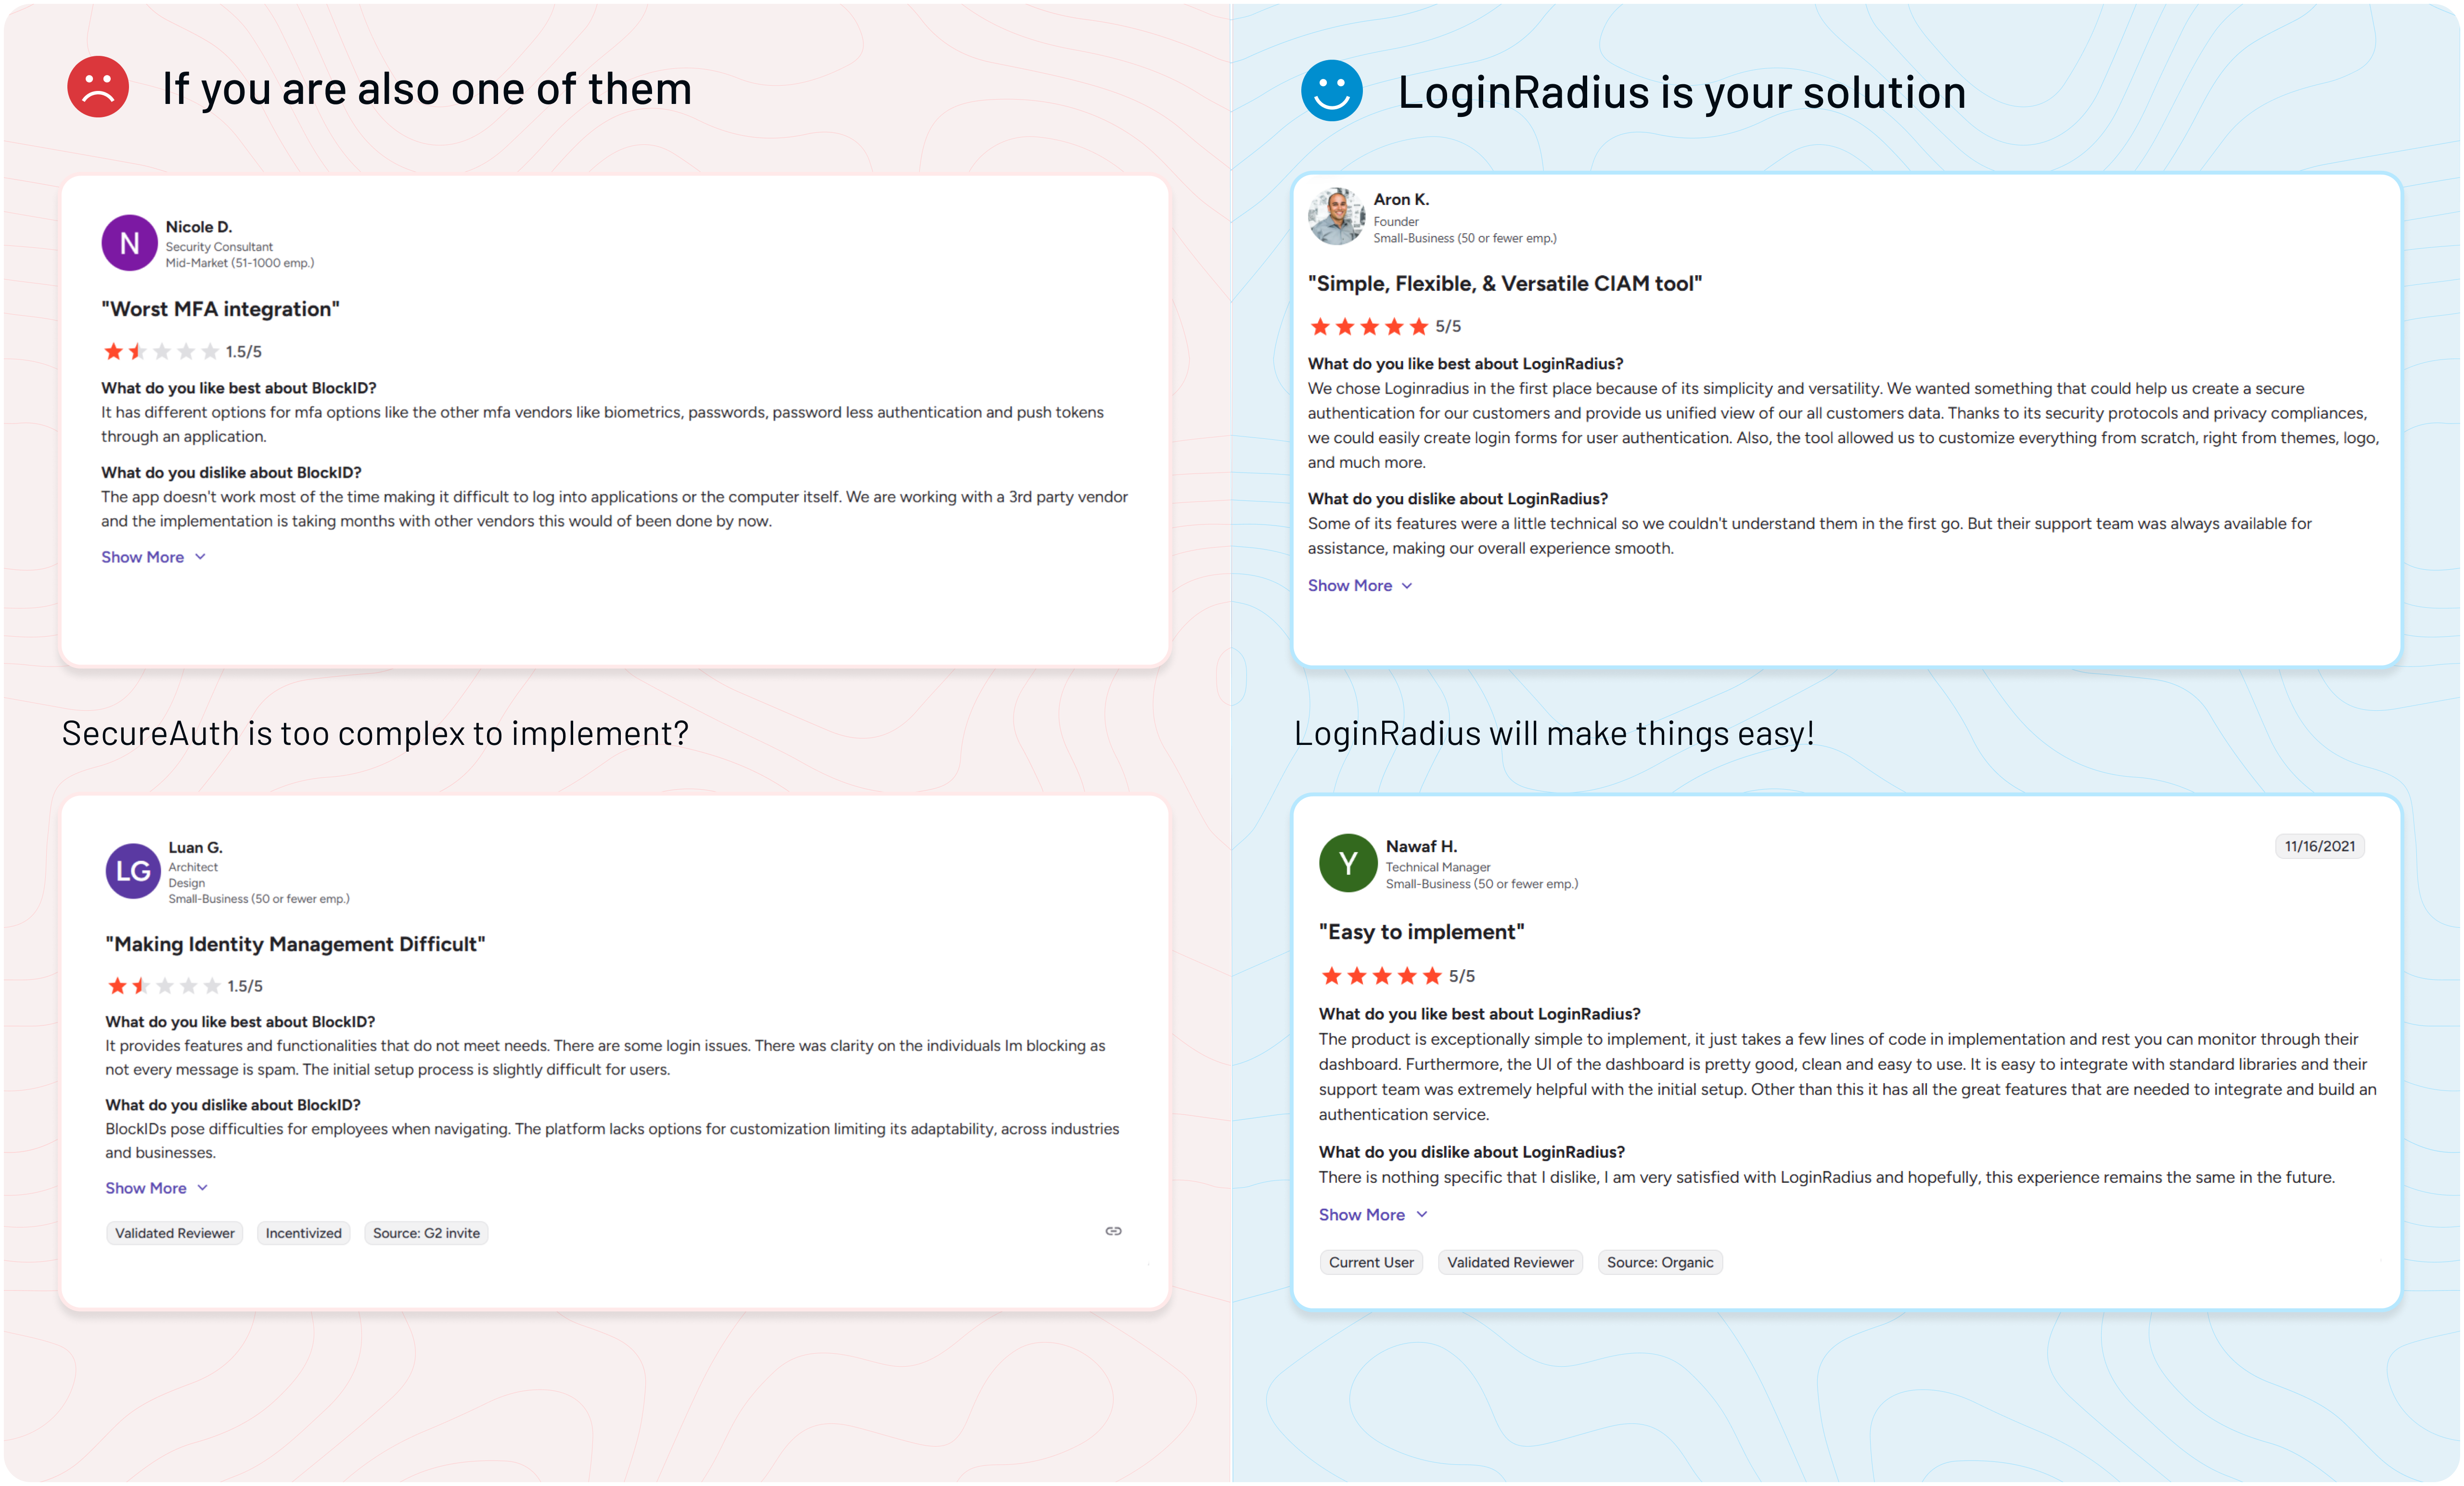Click Nicole D.'s purple avatar

pyautogui.click(x=130, y=243)
